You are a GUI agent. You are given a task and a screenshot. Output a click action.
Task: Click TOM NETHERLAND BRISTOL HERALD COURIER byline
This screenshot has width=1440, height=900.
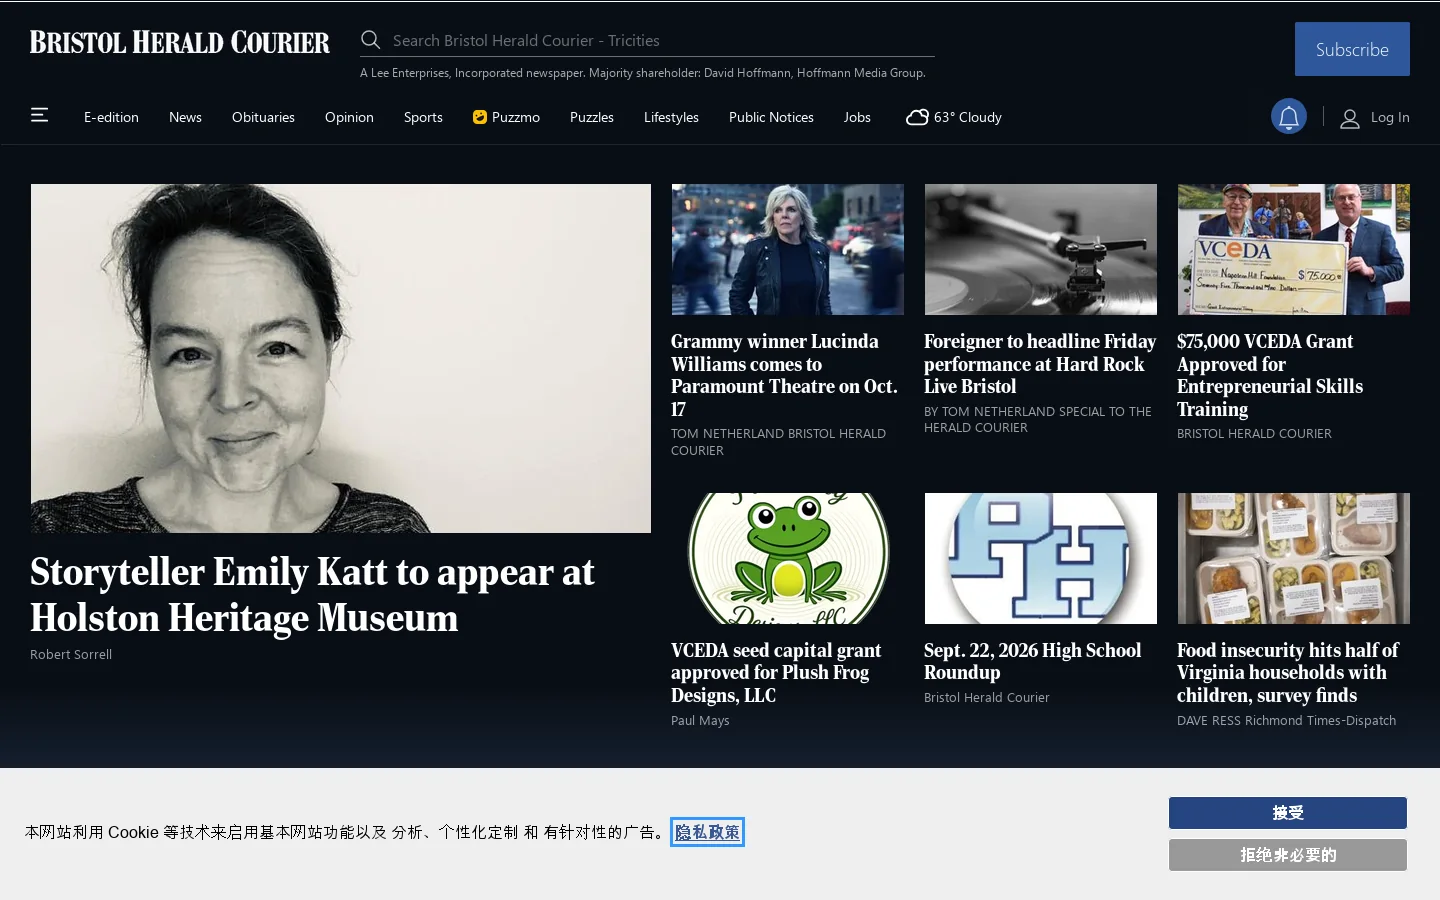(778, 442)
